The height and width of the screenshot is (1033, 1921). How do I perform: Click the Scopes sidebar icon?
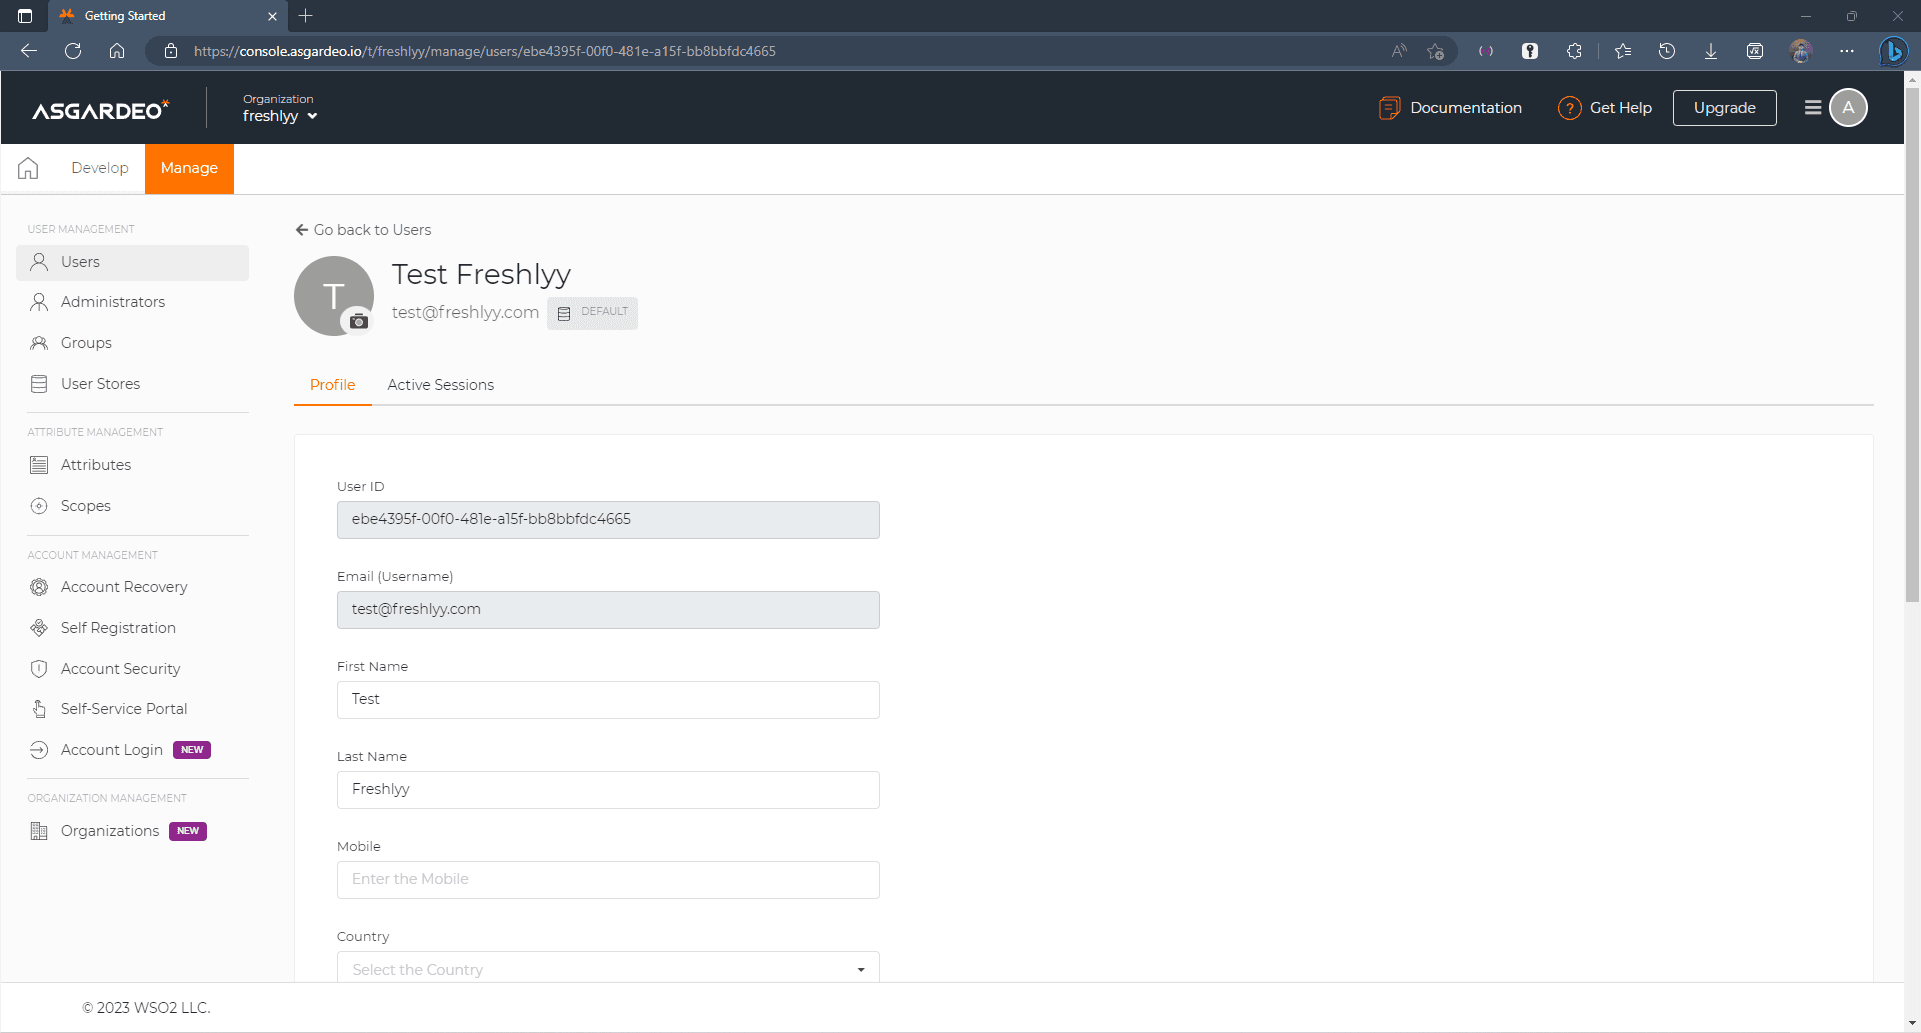(39, 506)
